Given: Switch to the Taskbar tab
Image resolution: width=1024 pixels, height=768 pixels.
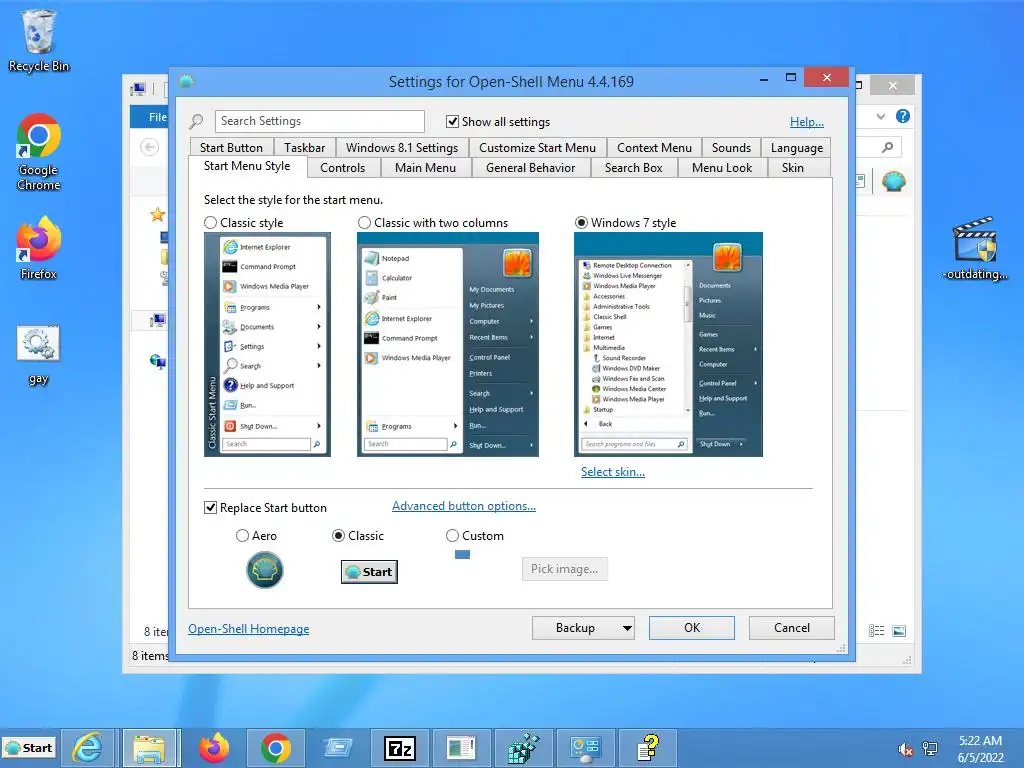Looking at the screenshot, I should (x=304, y=148).
